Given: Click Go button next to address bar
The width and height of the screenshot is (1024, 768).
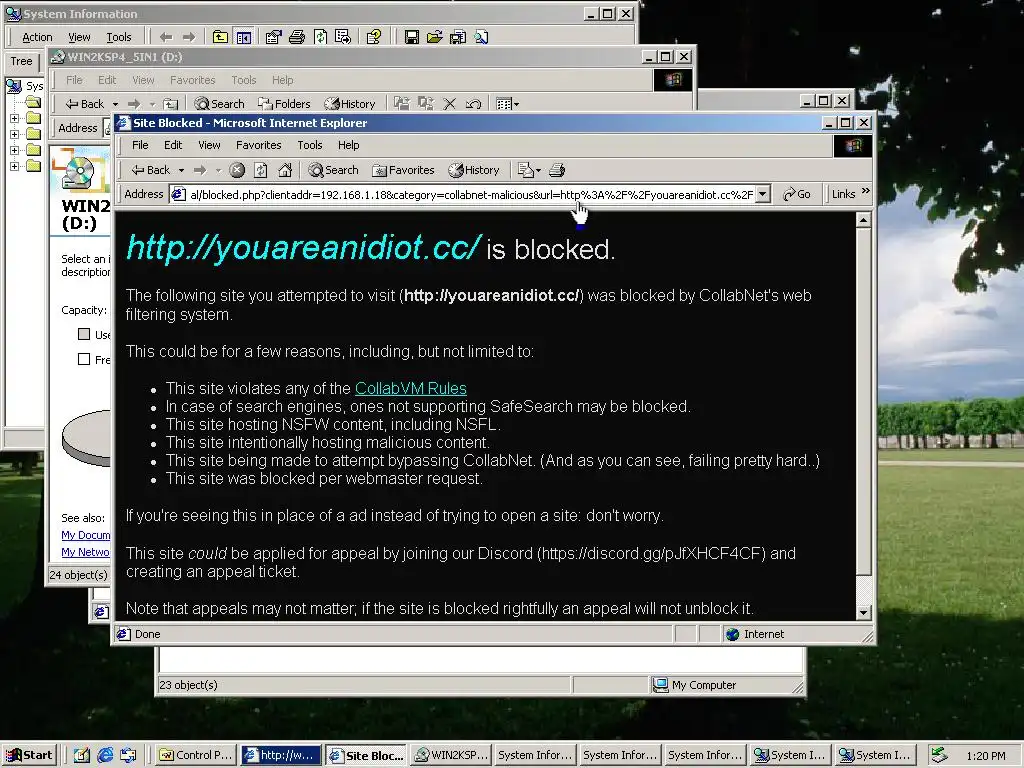Looking at the screenshot, I should coord(797,194).
